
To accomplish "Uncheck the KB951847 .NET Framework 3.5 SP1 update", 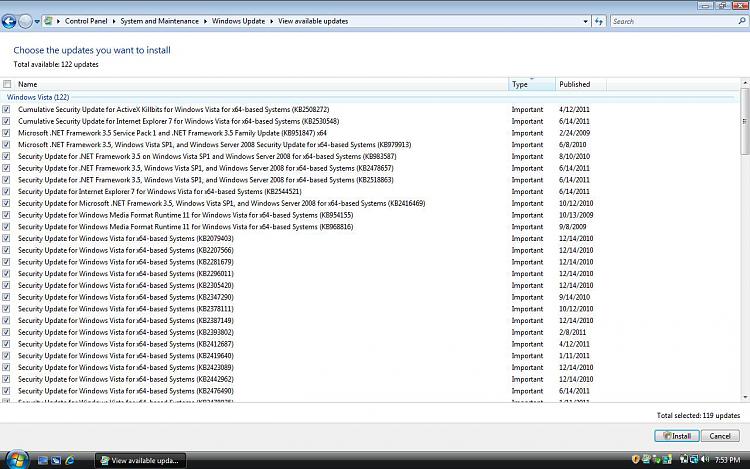I will [x=6, y=133].
